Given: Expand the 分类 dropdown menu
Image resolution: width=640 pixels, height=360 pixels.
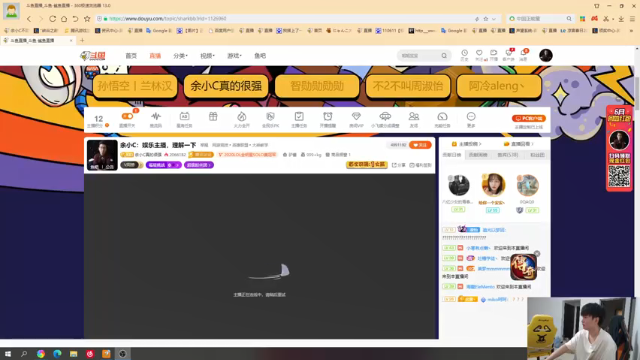Looking at the screenshot, I should 180,56.
